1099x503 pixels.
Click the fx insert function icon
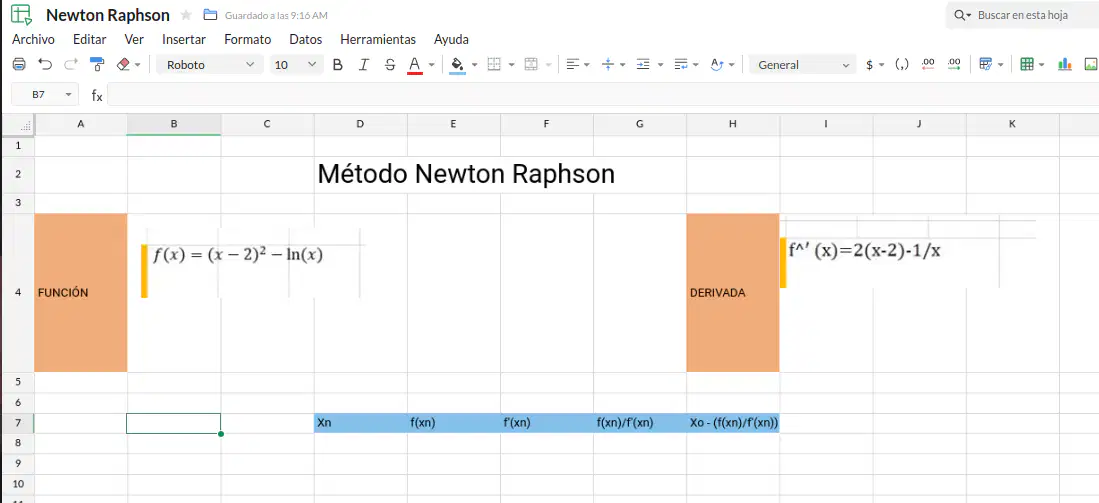coord(97,95)
